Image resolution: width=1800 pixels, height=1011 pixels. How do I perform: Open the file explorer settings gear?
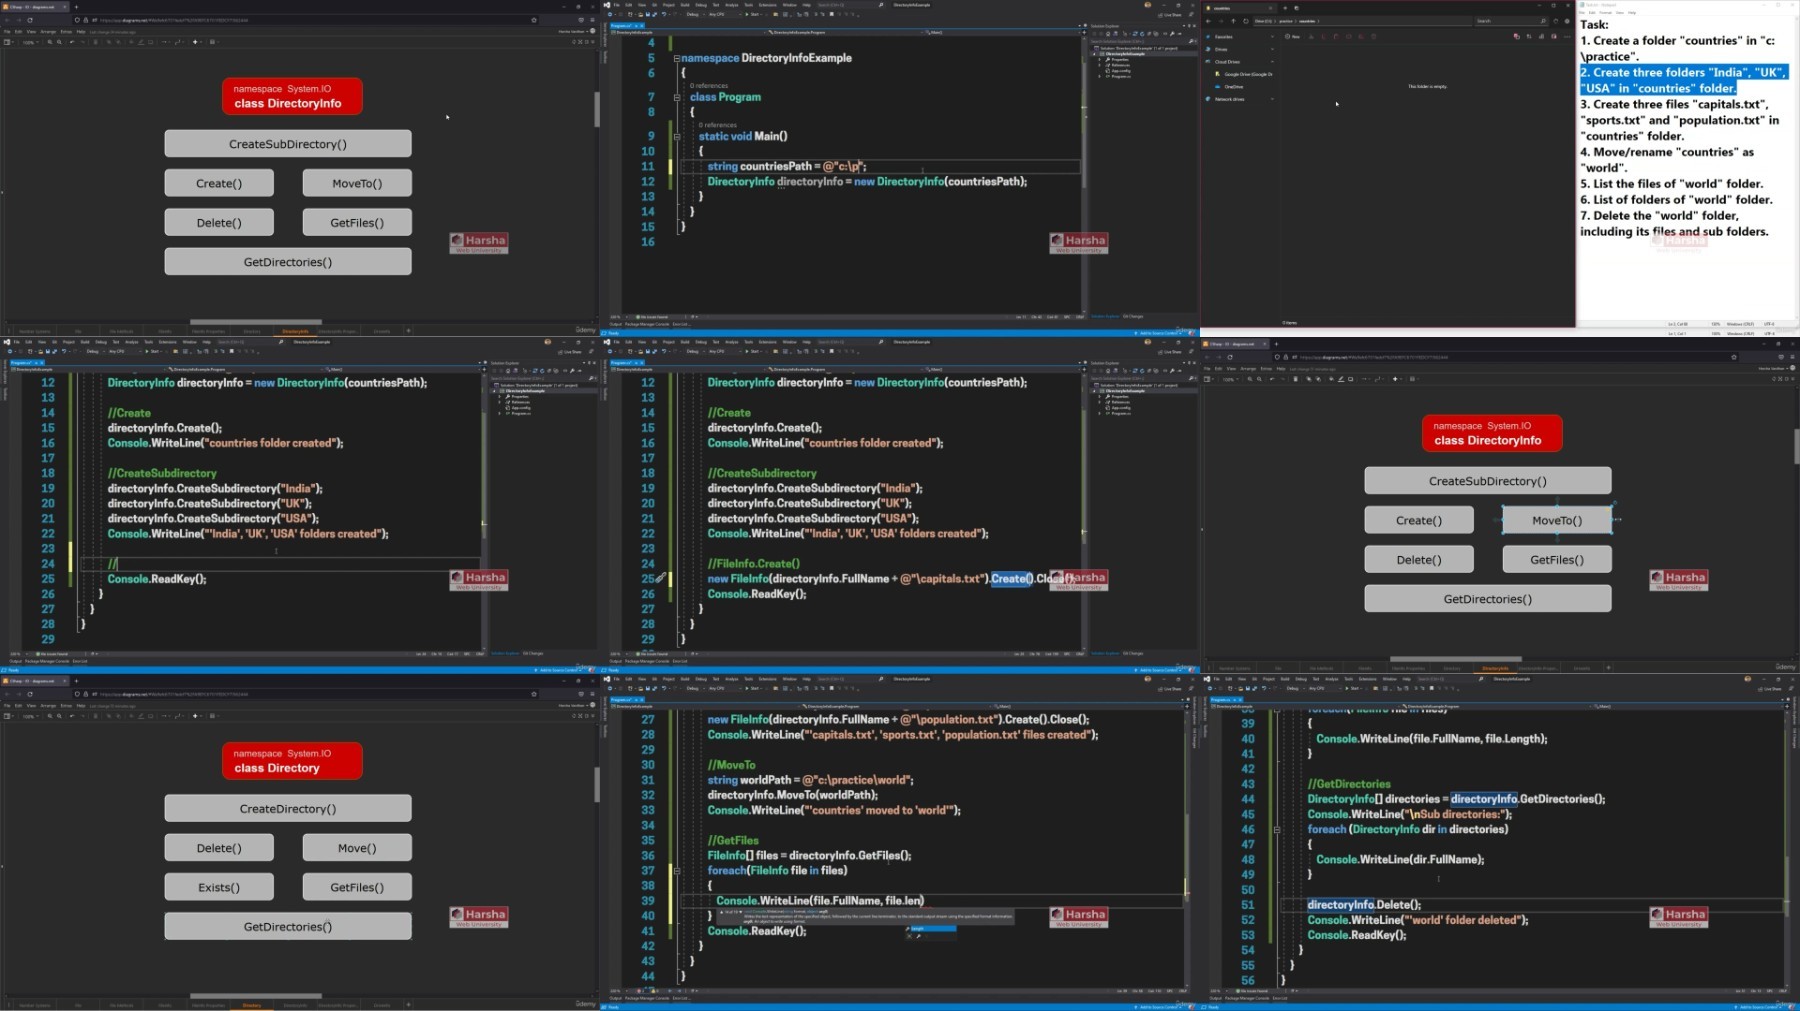pos(1567,21)
